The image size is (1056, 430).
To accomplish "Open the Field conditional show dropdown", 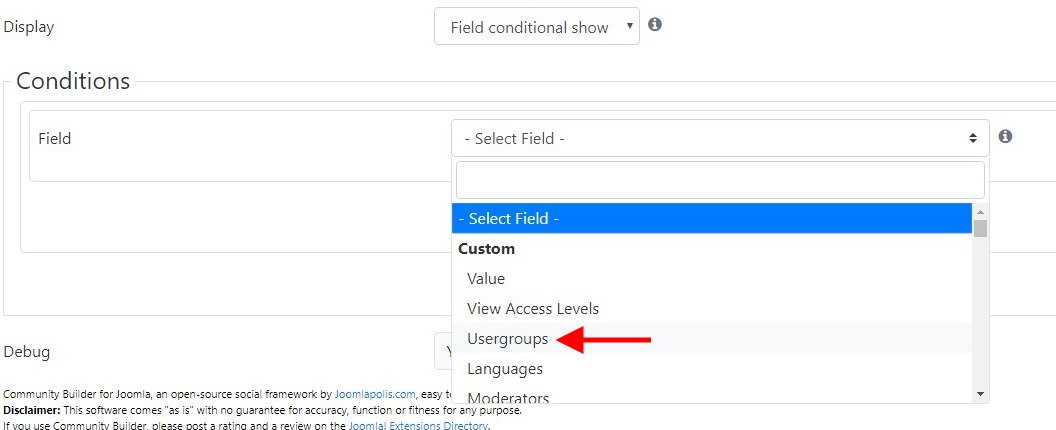I will (537, 26).
